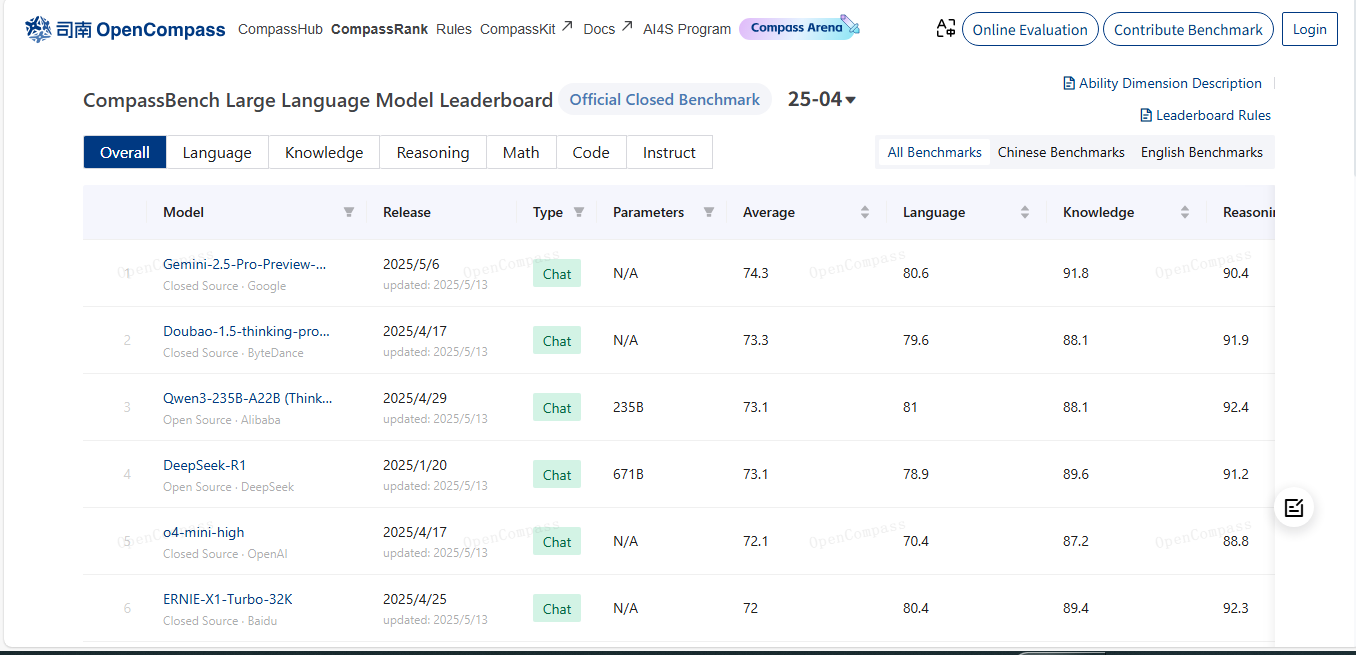Sort by Average column arrows
1356x655 pixels.
[865, 212]
